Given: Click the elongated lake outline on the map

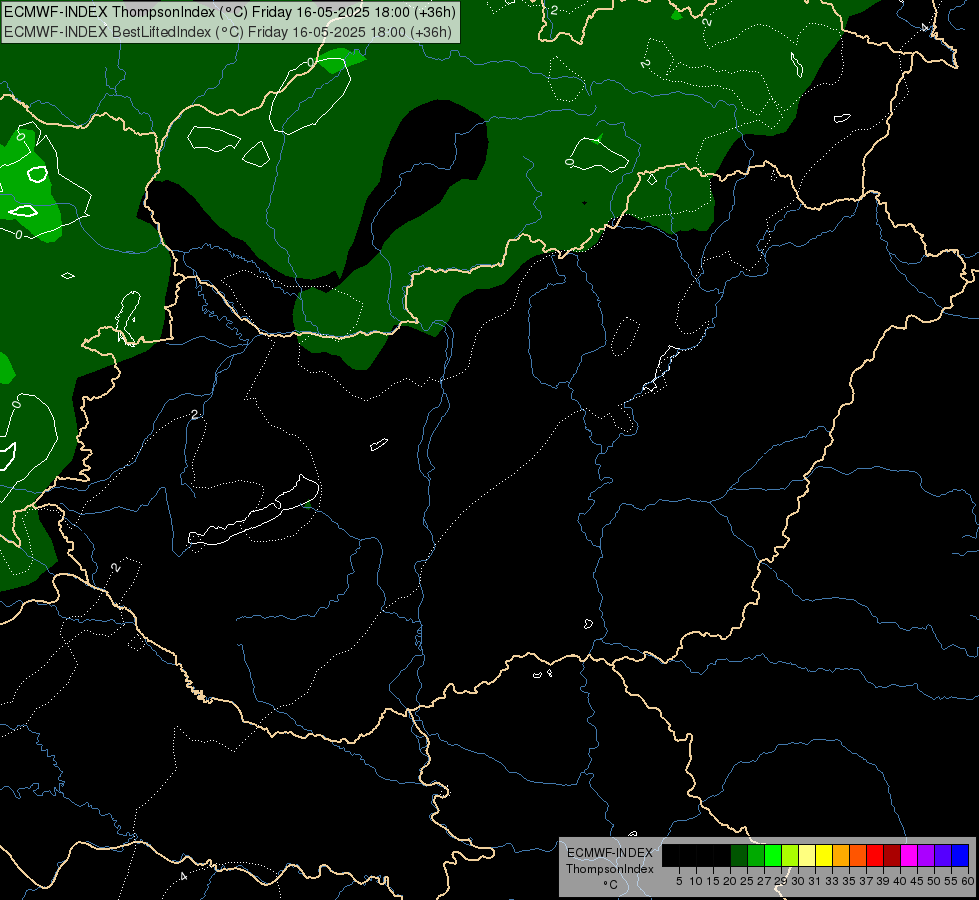Looking at the screenshot, I should (254, 510).
